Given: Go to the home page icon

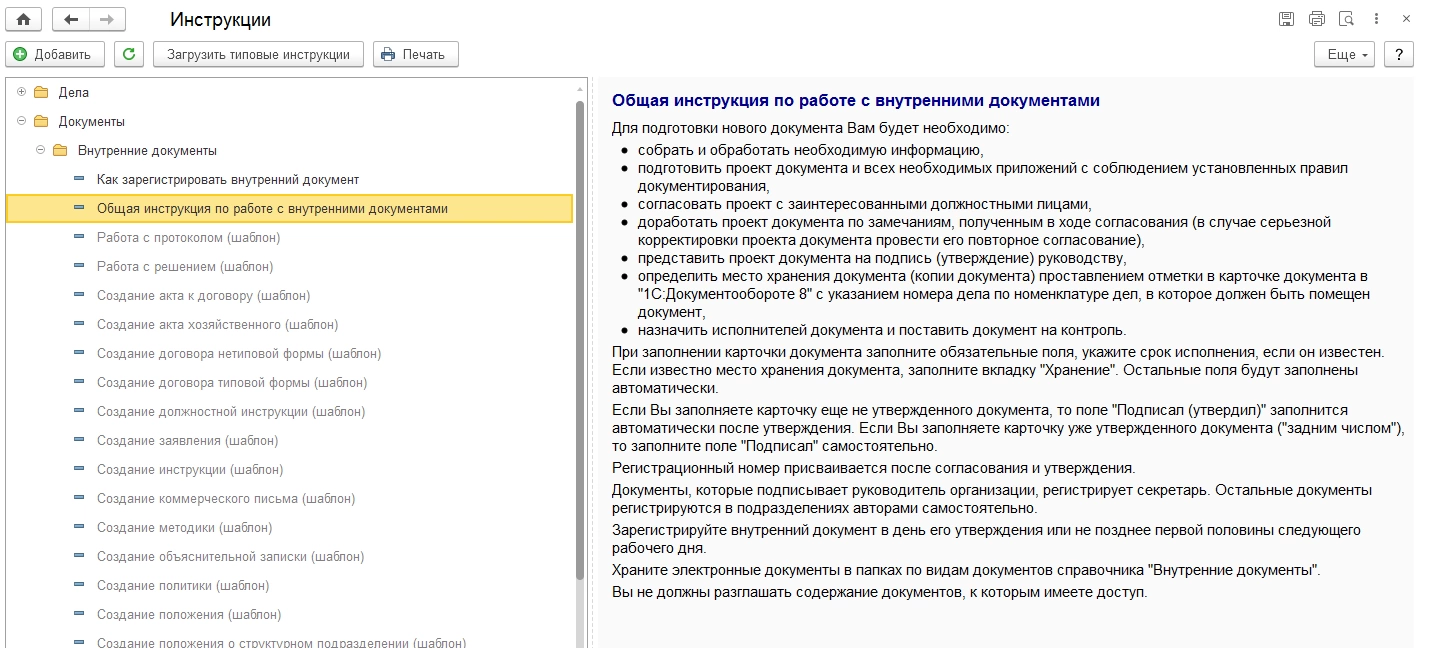Looking at the screenshot, I should tap(23, 19).
